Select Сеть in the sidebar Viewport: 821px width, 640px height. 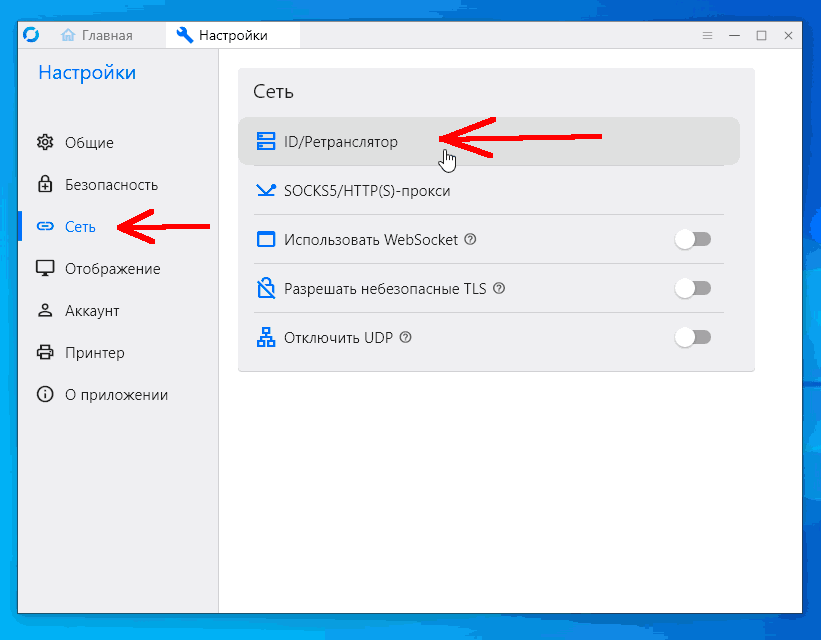118,226
